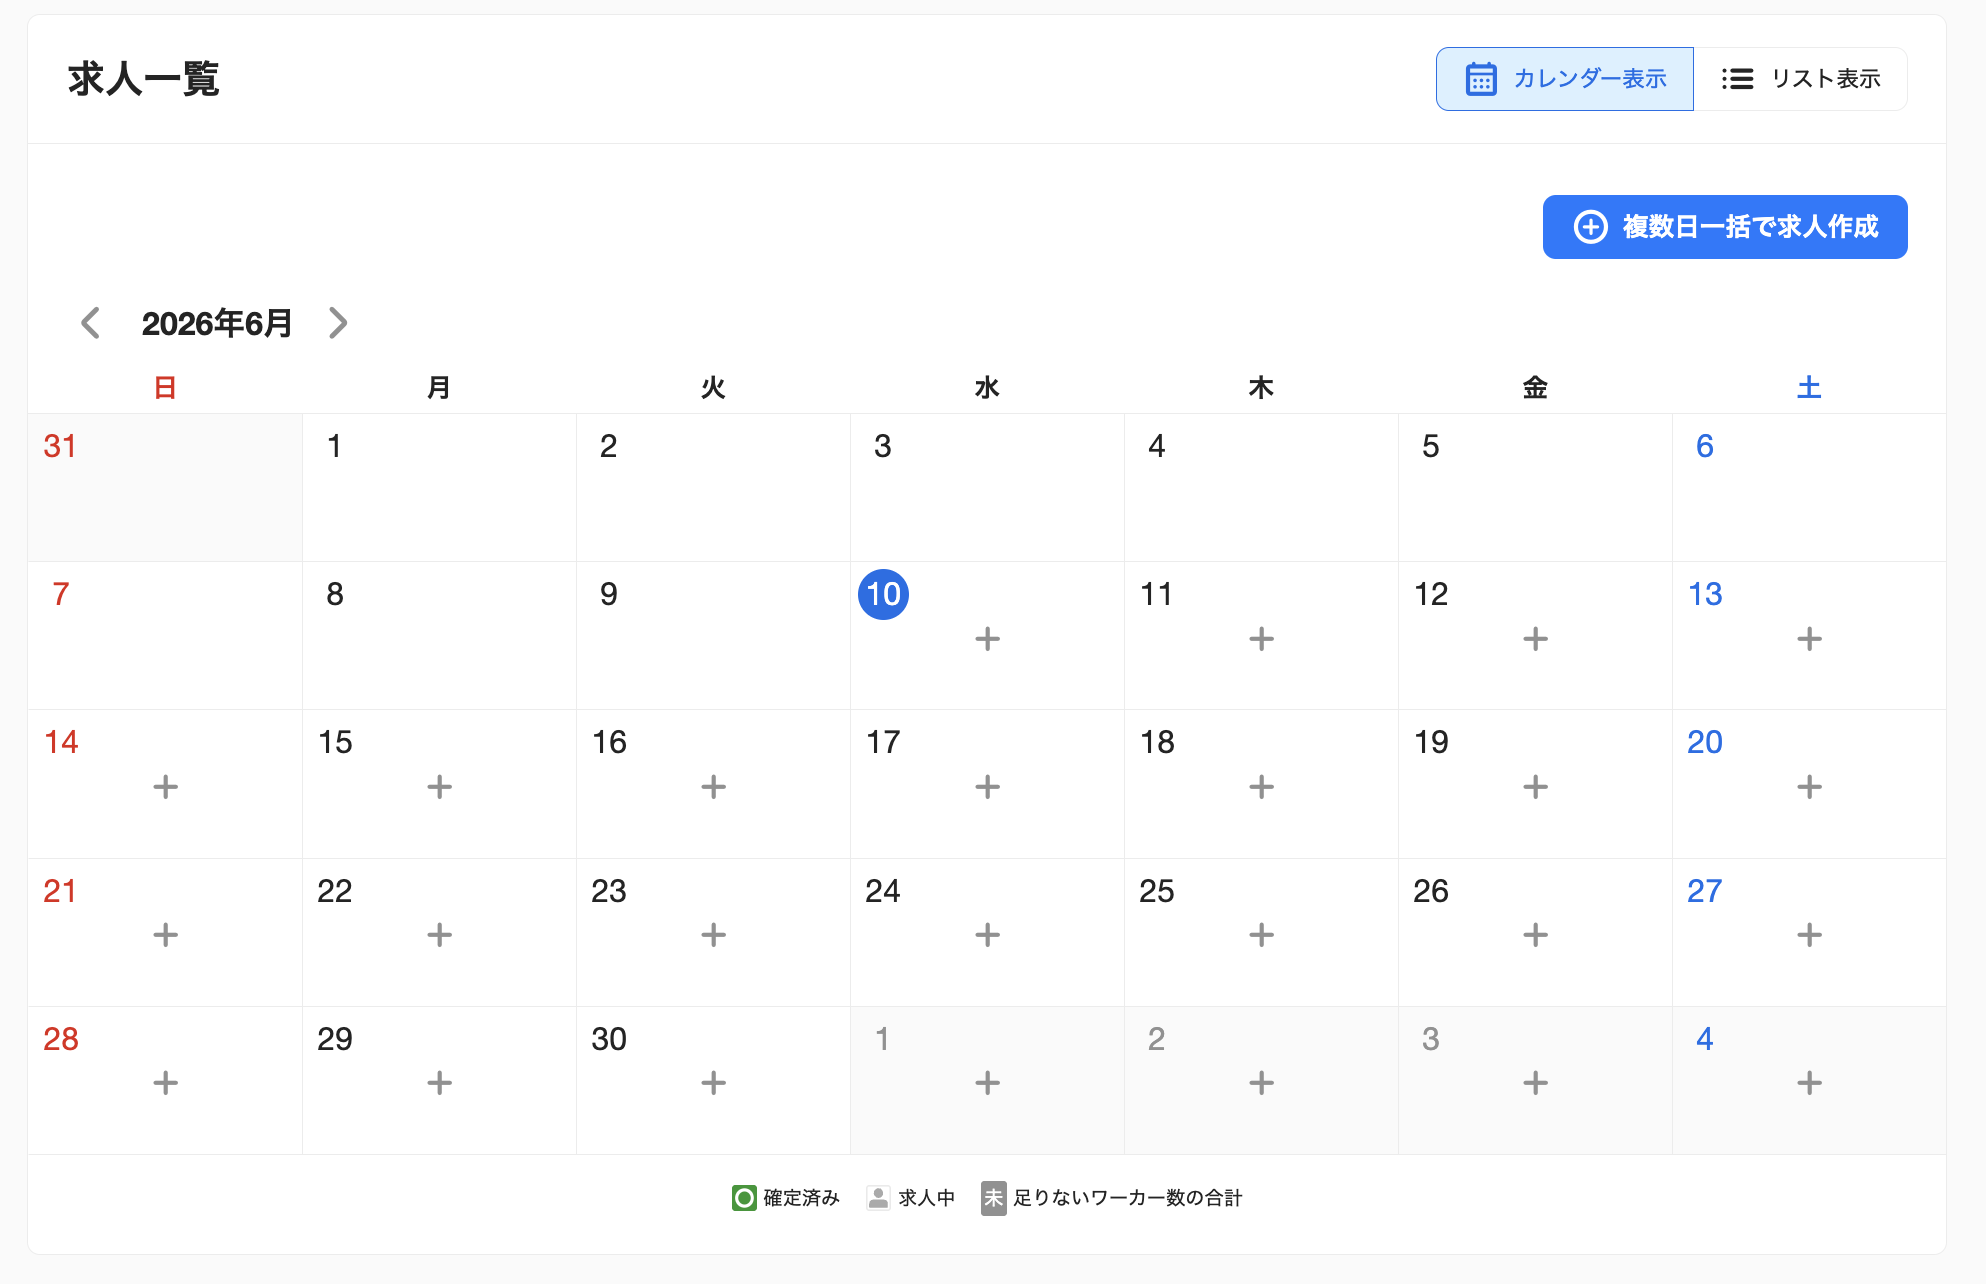Add job posting on July 1
Image resolution: width=1986 pixels, height=1284 pixels.
pyautogui.click(x=987, y=1083)
